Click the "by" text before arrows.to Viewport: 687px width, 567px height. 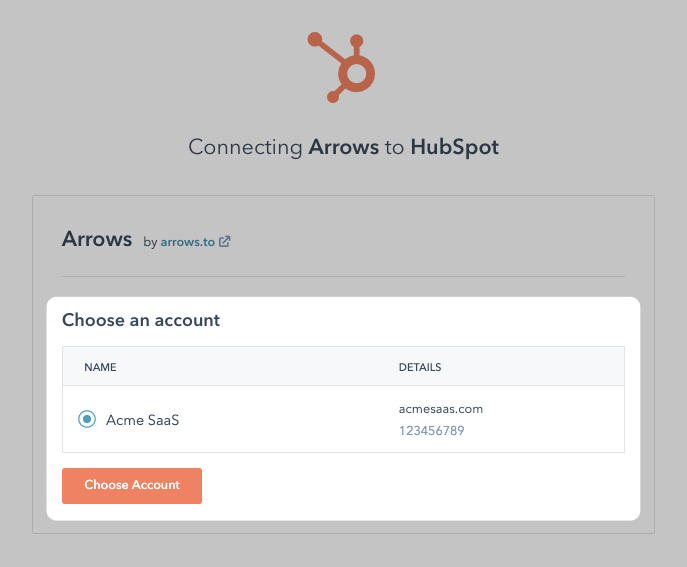point(150,241)
